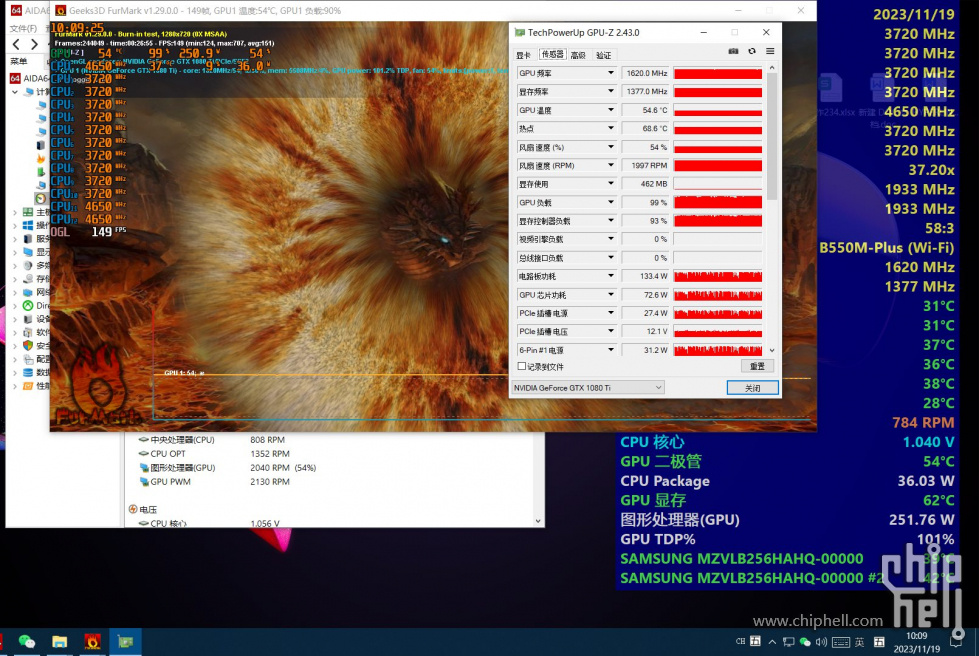The height and width of the screenshot is (656, 979).
Task: Click 关闭 button in GPU-Z
Action: coord(752,388)
